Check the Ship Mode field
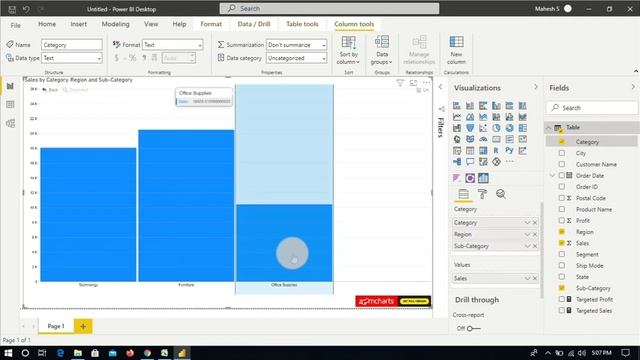Screen dimensions: 640x360 (x=562, y=265)
